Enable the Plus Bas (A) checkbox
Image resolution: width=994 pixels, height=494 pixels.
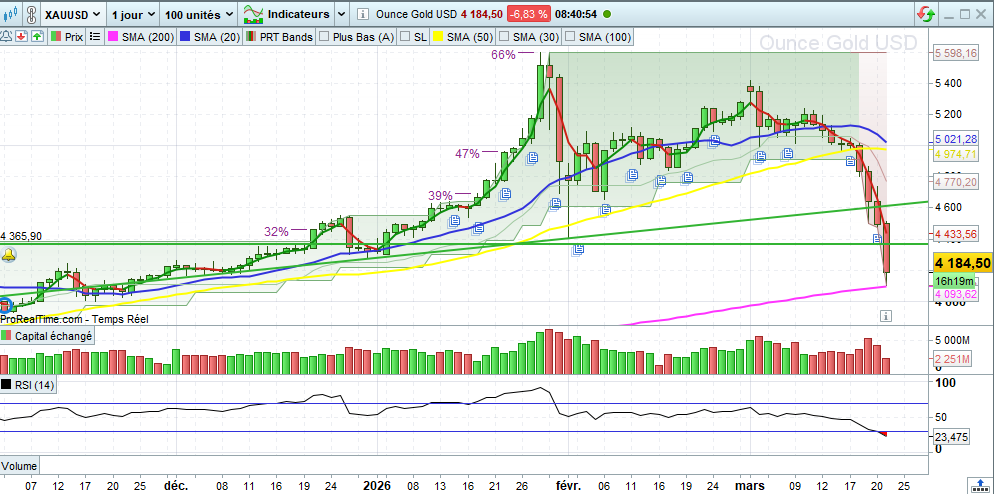pyautogui.click(x=325, y=37)
